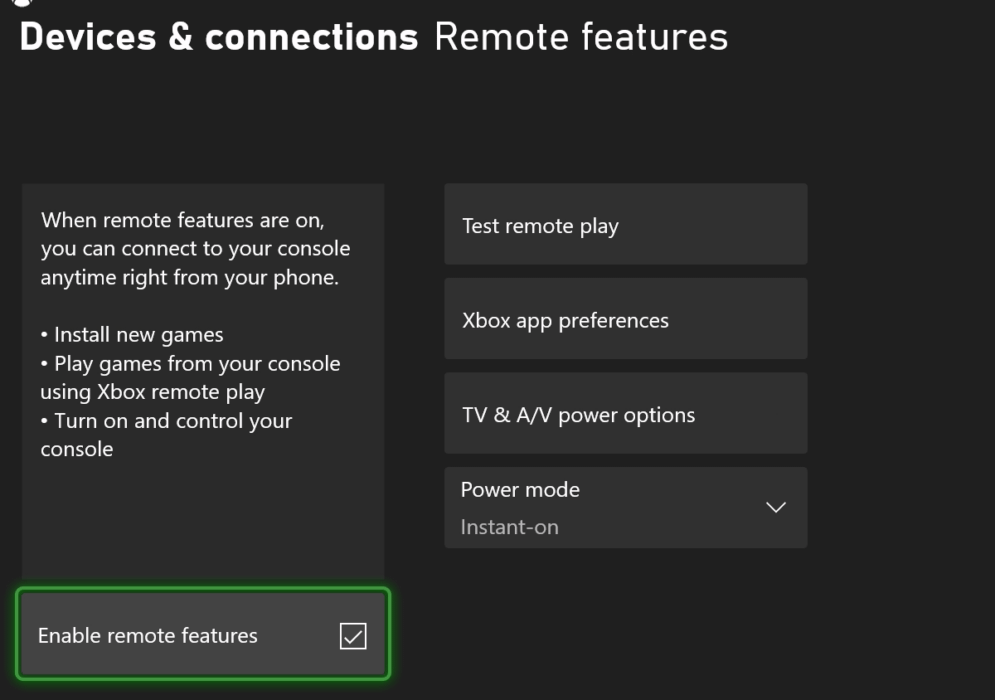Open the Power mode selector showing Instant-on
This screenshot has height=700, width=995.
coord(625,507)
